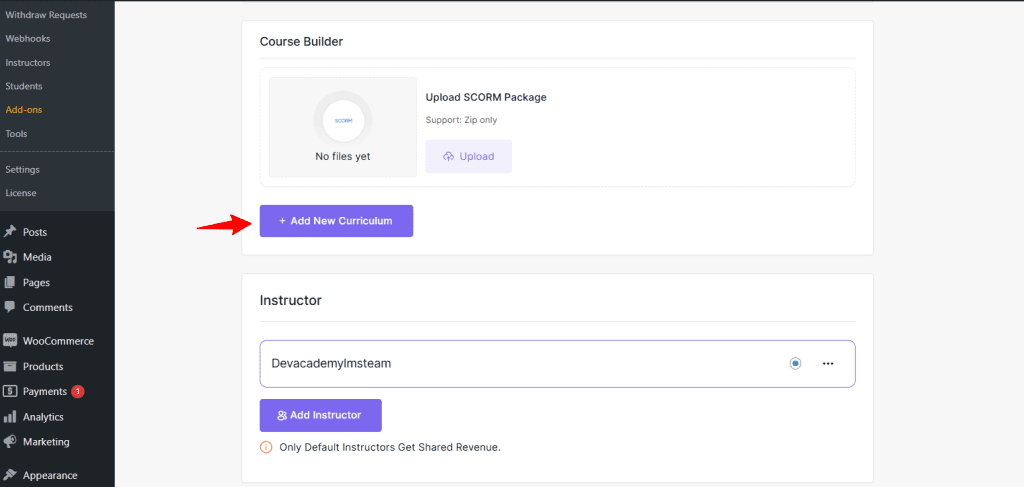Click the Comments bubble icon
The height and width of the screenshot is (487, 1024).
10,308
